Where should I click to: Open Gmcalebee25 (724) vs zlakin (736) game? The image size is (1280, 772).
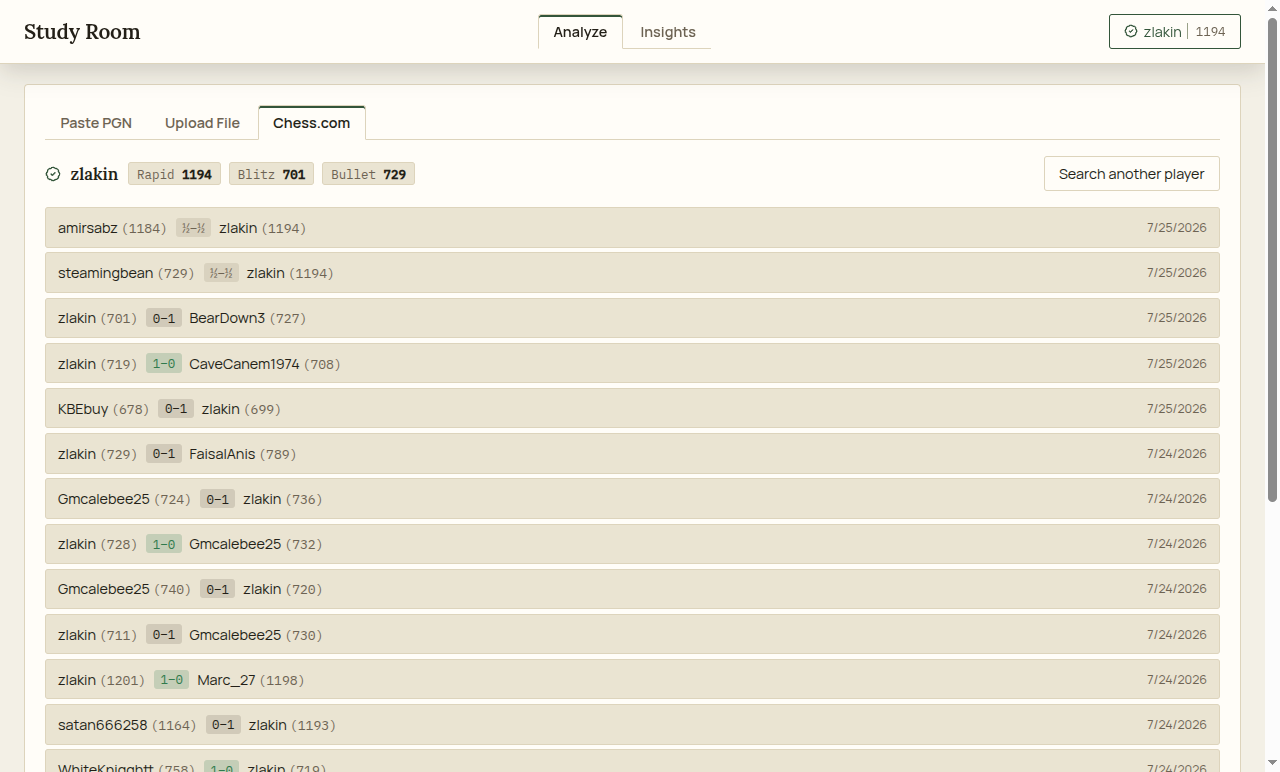(632, 499)
